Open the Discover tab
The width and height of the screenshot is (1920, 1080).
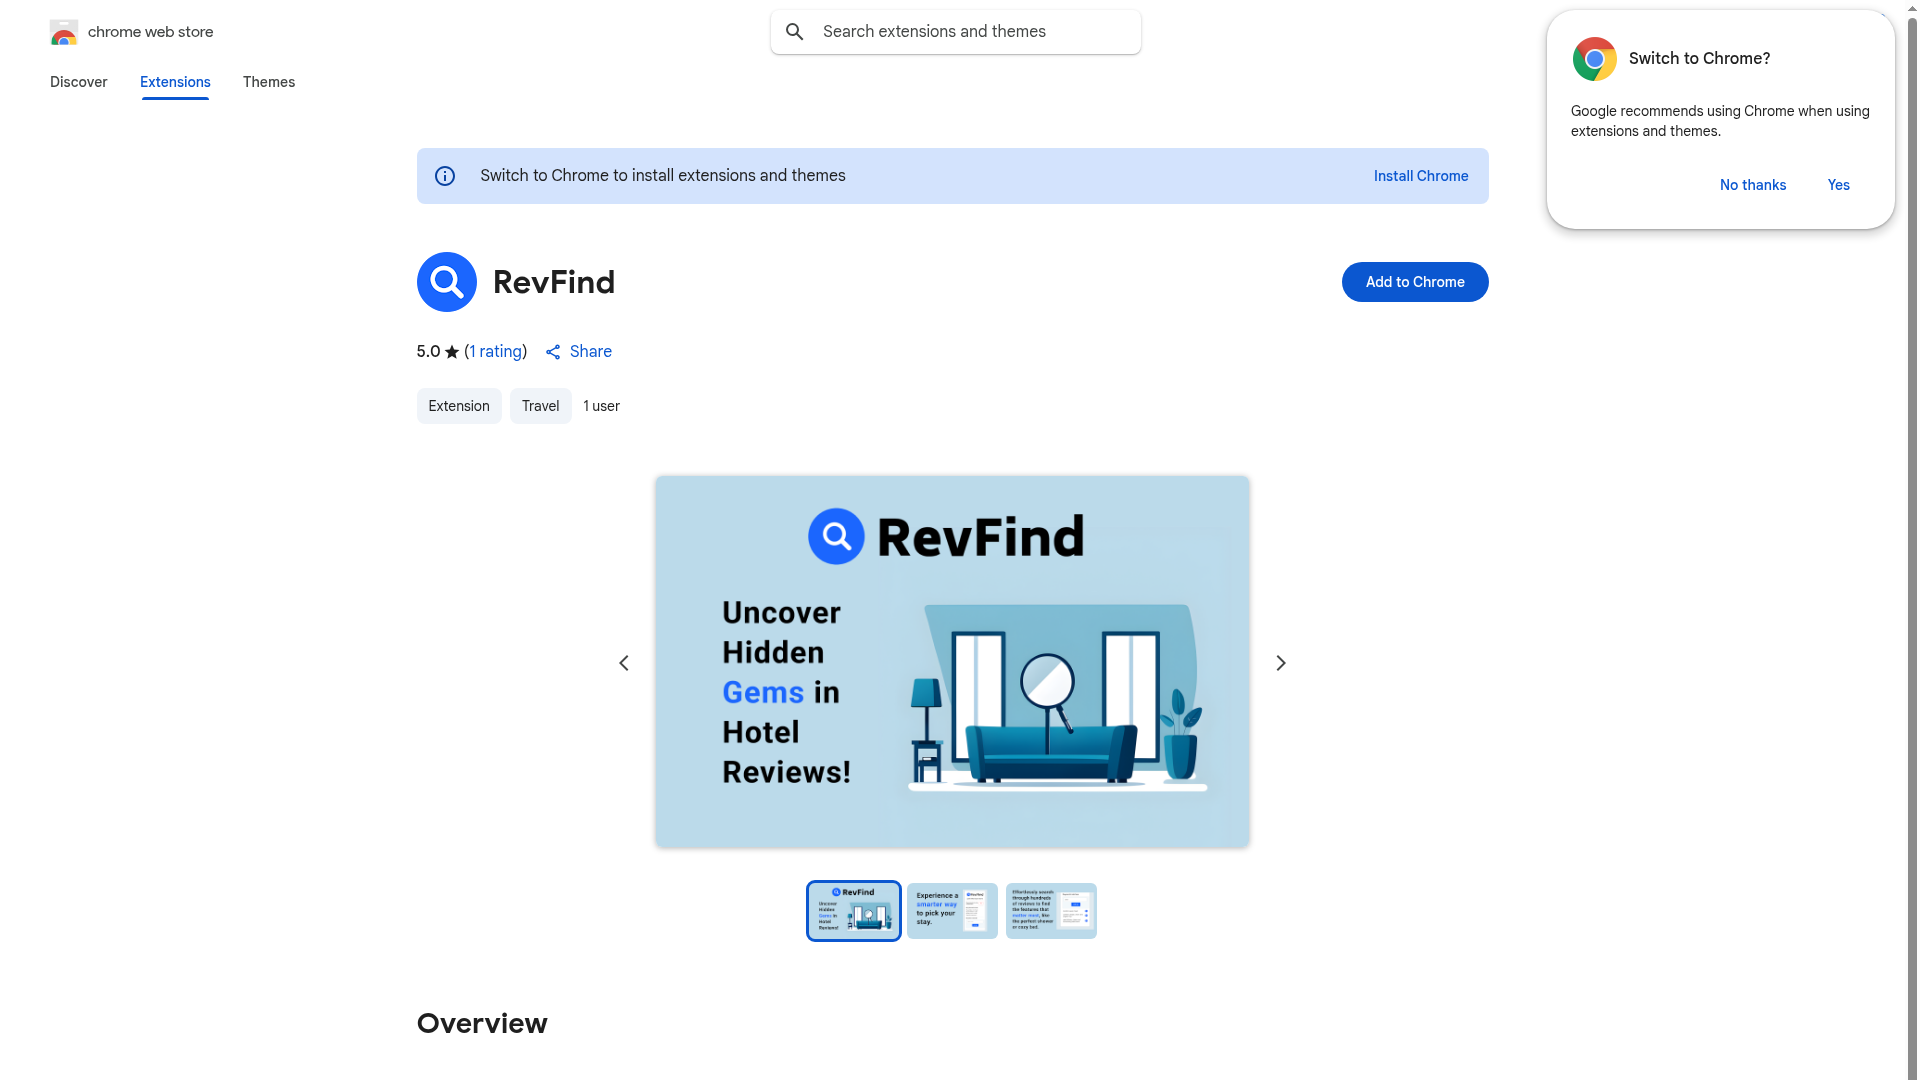coord(79,82)
